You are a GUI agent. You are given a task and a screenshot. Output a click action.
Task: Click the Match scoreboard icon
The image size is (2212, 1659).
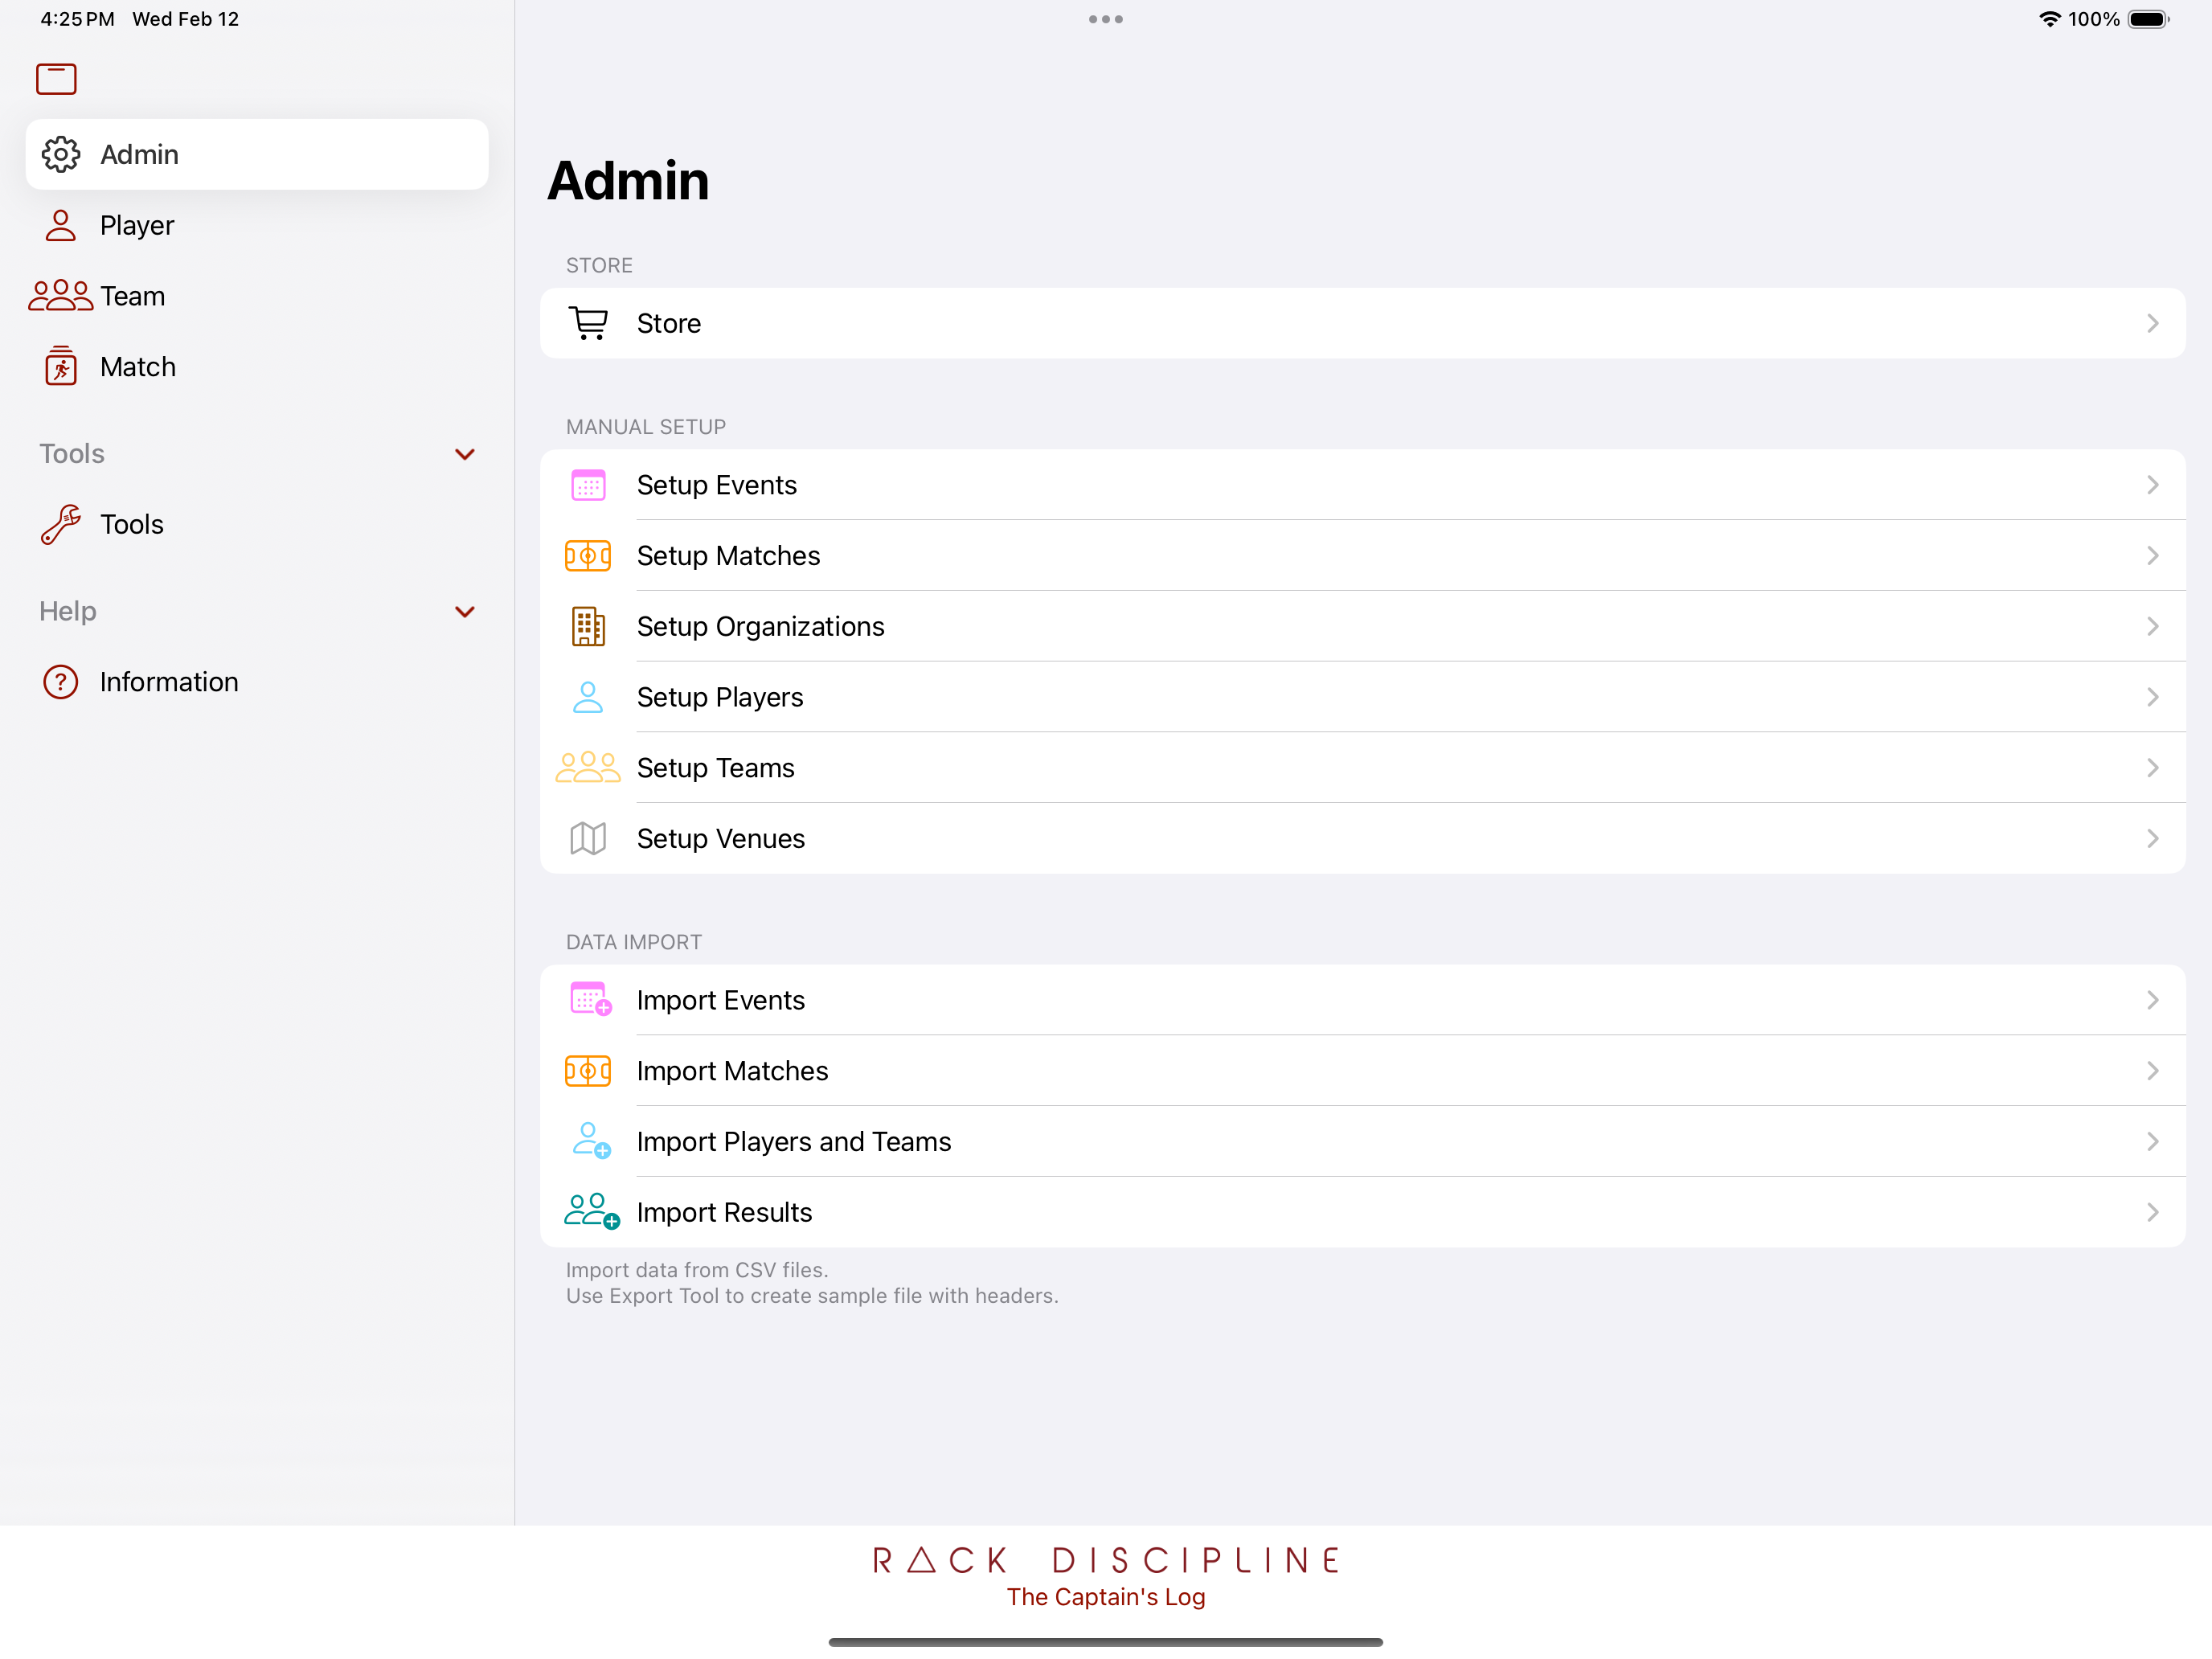pos(61,366)
